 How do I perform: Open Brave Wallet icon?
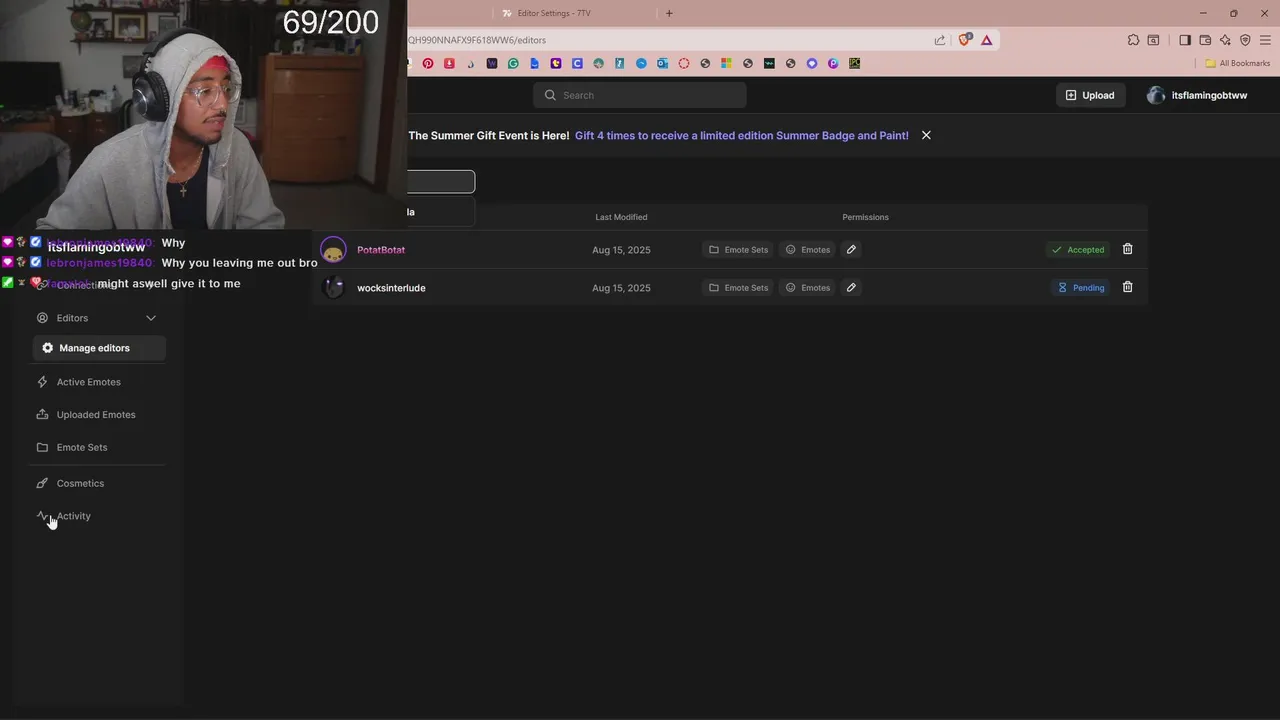pos(1205,40)
